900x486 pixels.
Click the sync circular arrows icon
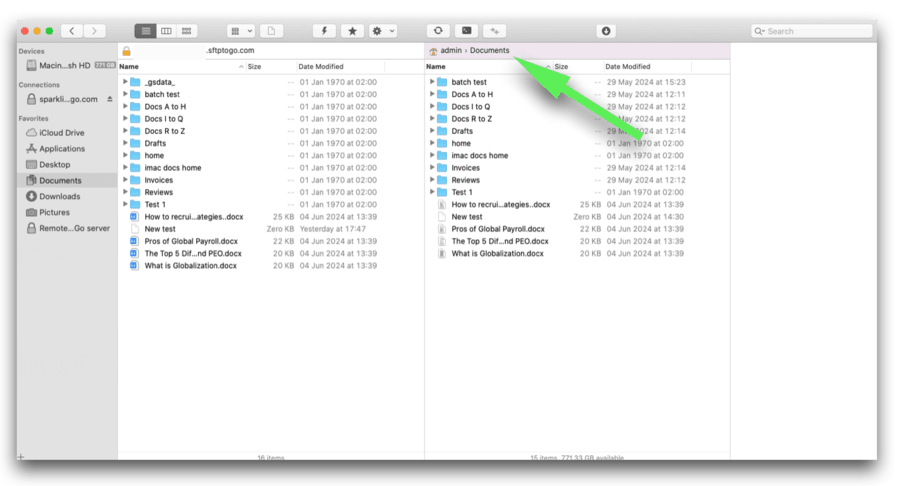pyautogui.click(x=438, y=31)
